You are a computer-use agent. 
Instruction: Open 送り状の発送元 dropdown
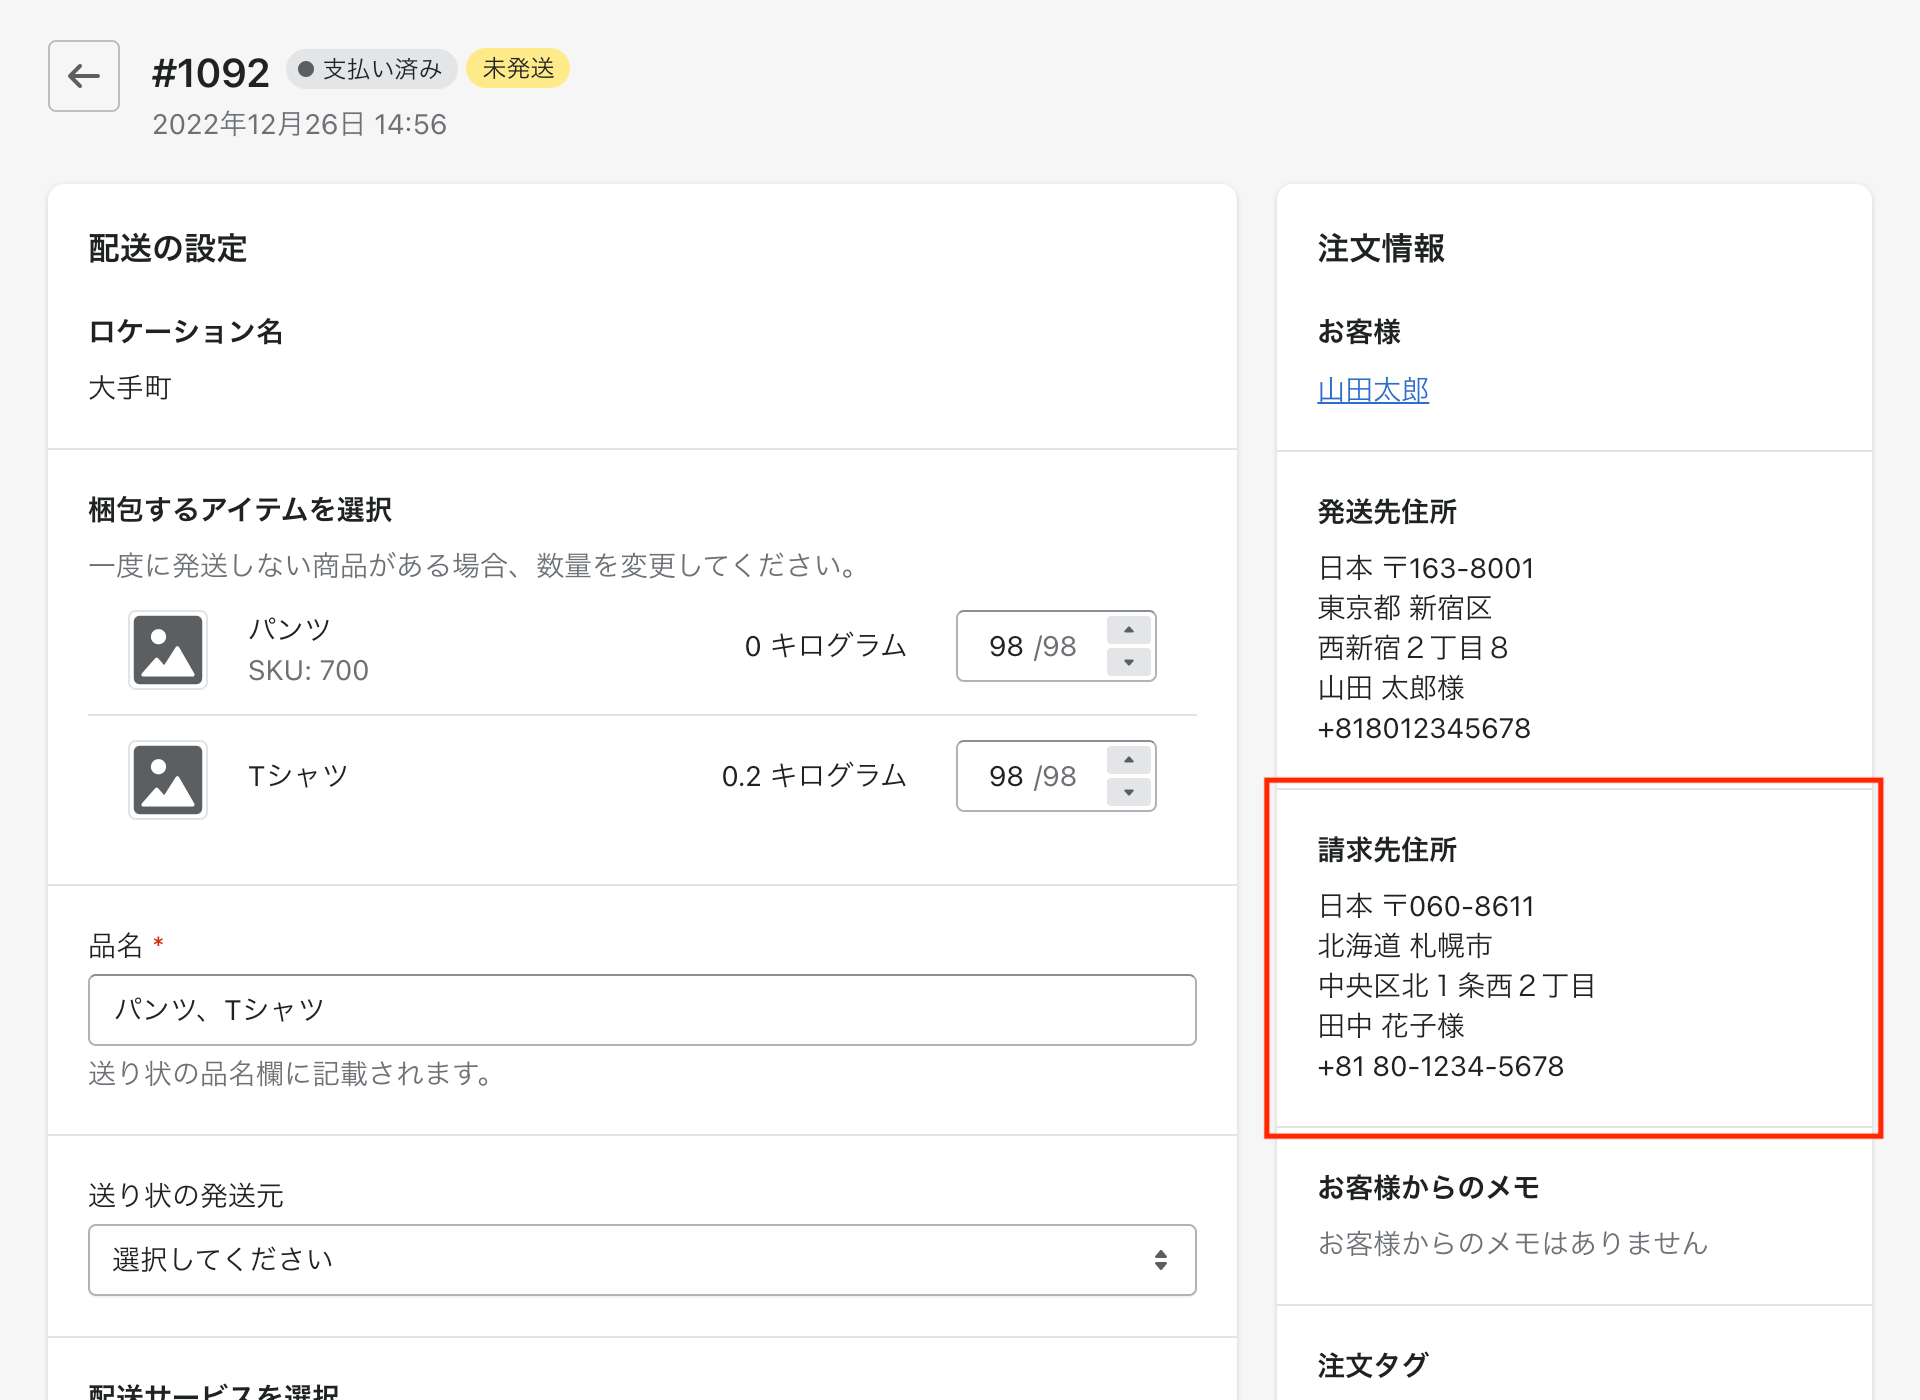pyautogui.click(x=642, y=1260)
